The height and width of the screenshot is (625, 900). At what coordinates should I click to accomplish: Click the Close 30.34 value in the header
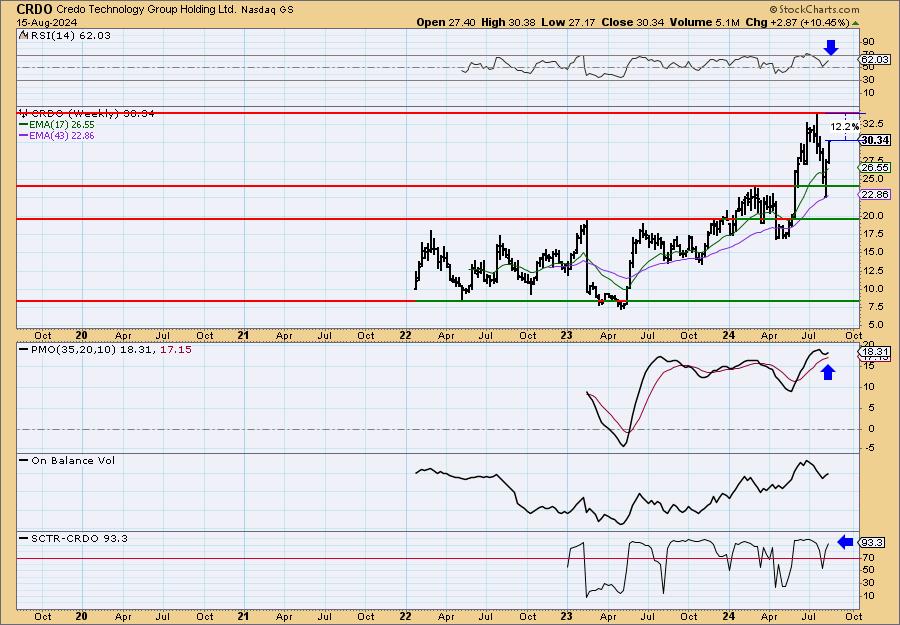coord(633,22)
